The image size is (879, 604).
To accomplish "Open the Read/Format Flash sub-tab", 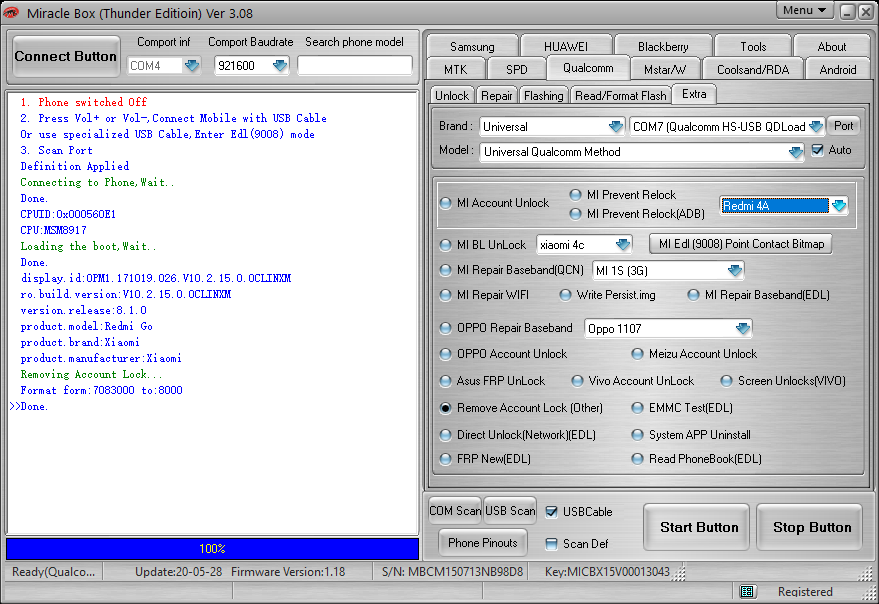I will [x=621, y=96].
